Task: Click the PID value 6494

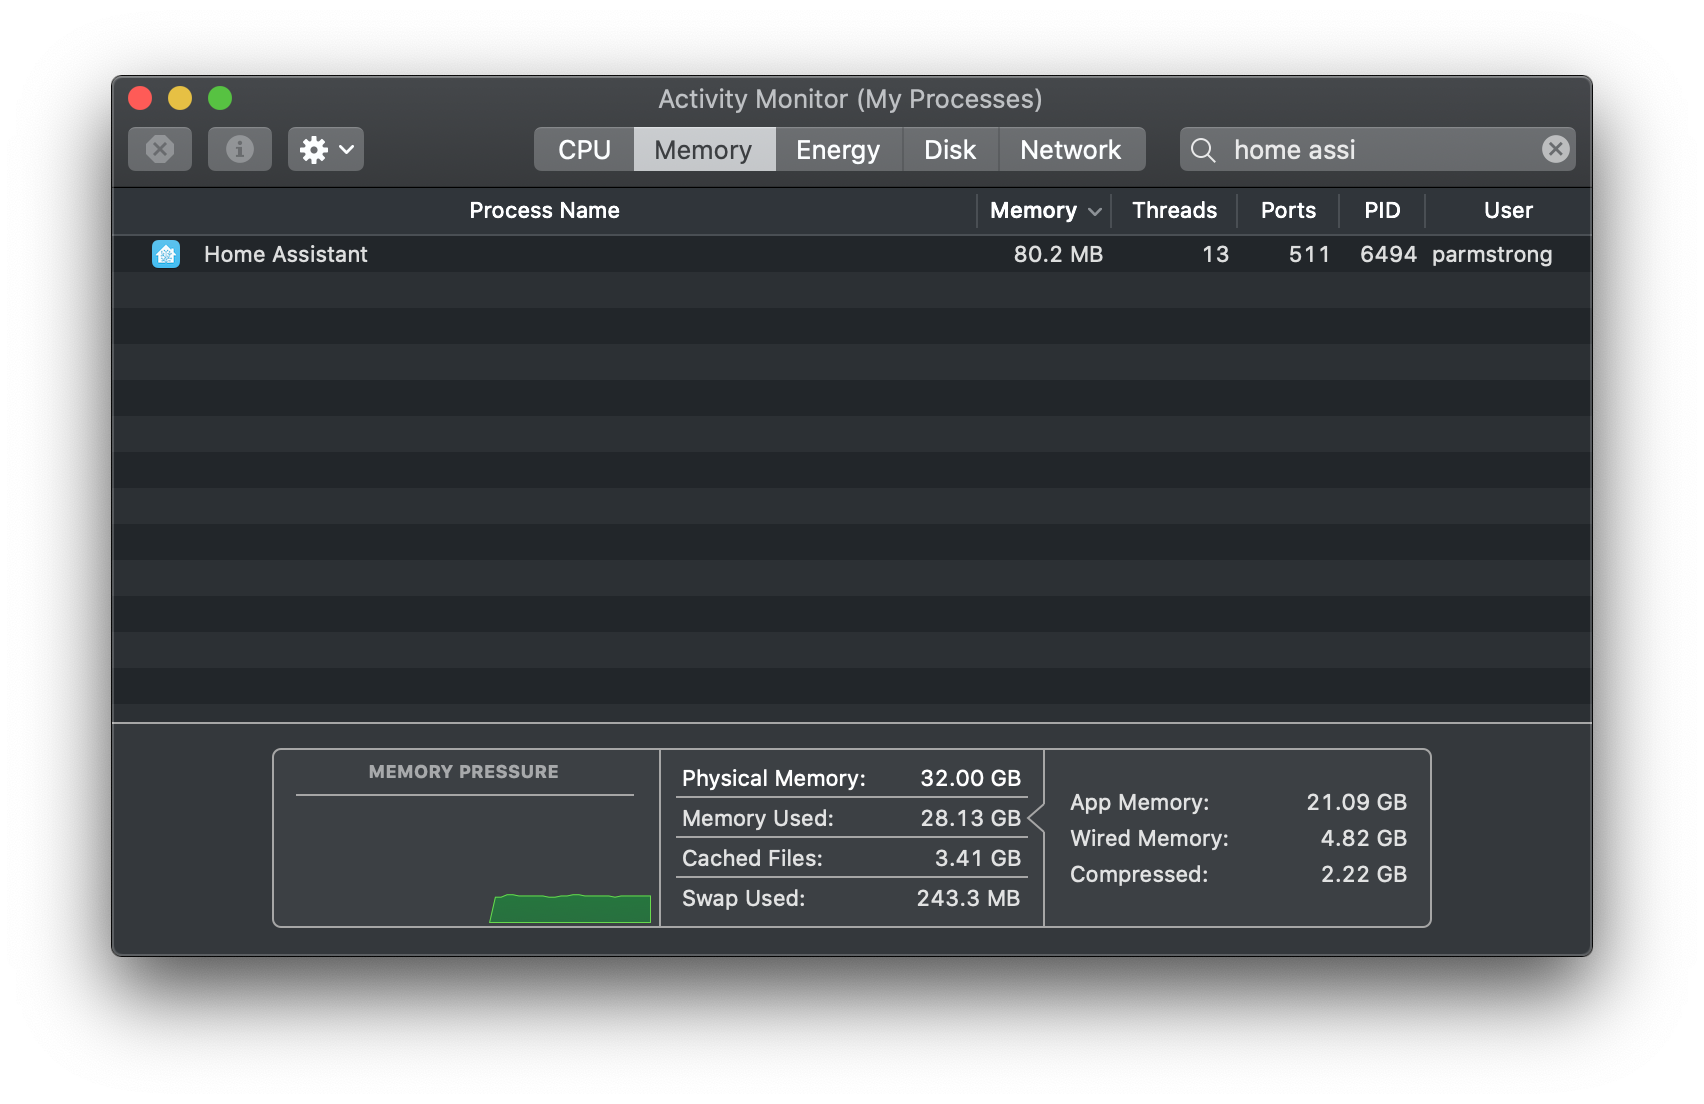Action: click(x=1388, y=254)
